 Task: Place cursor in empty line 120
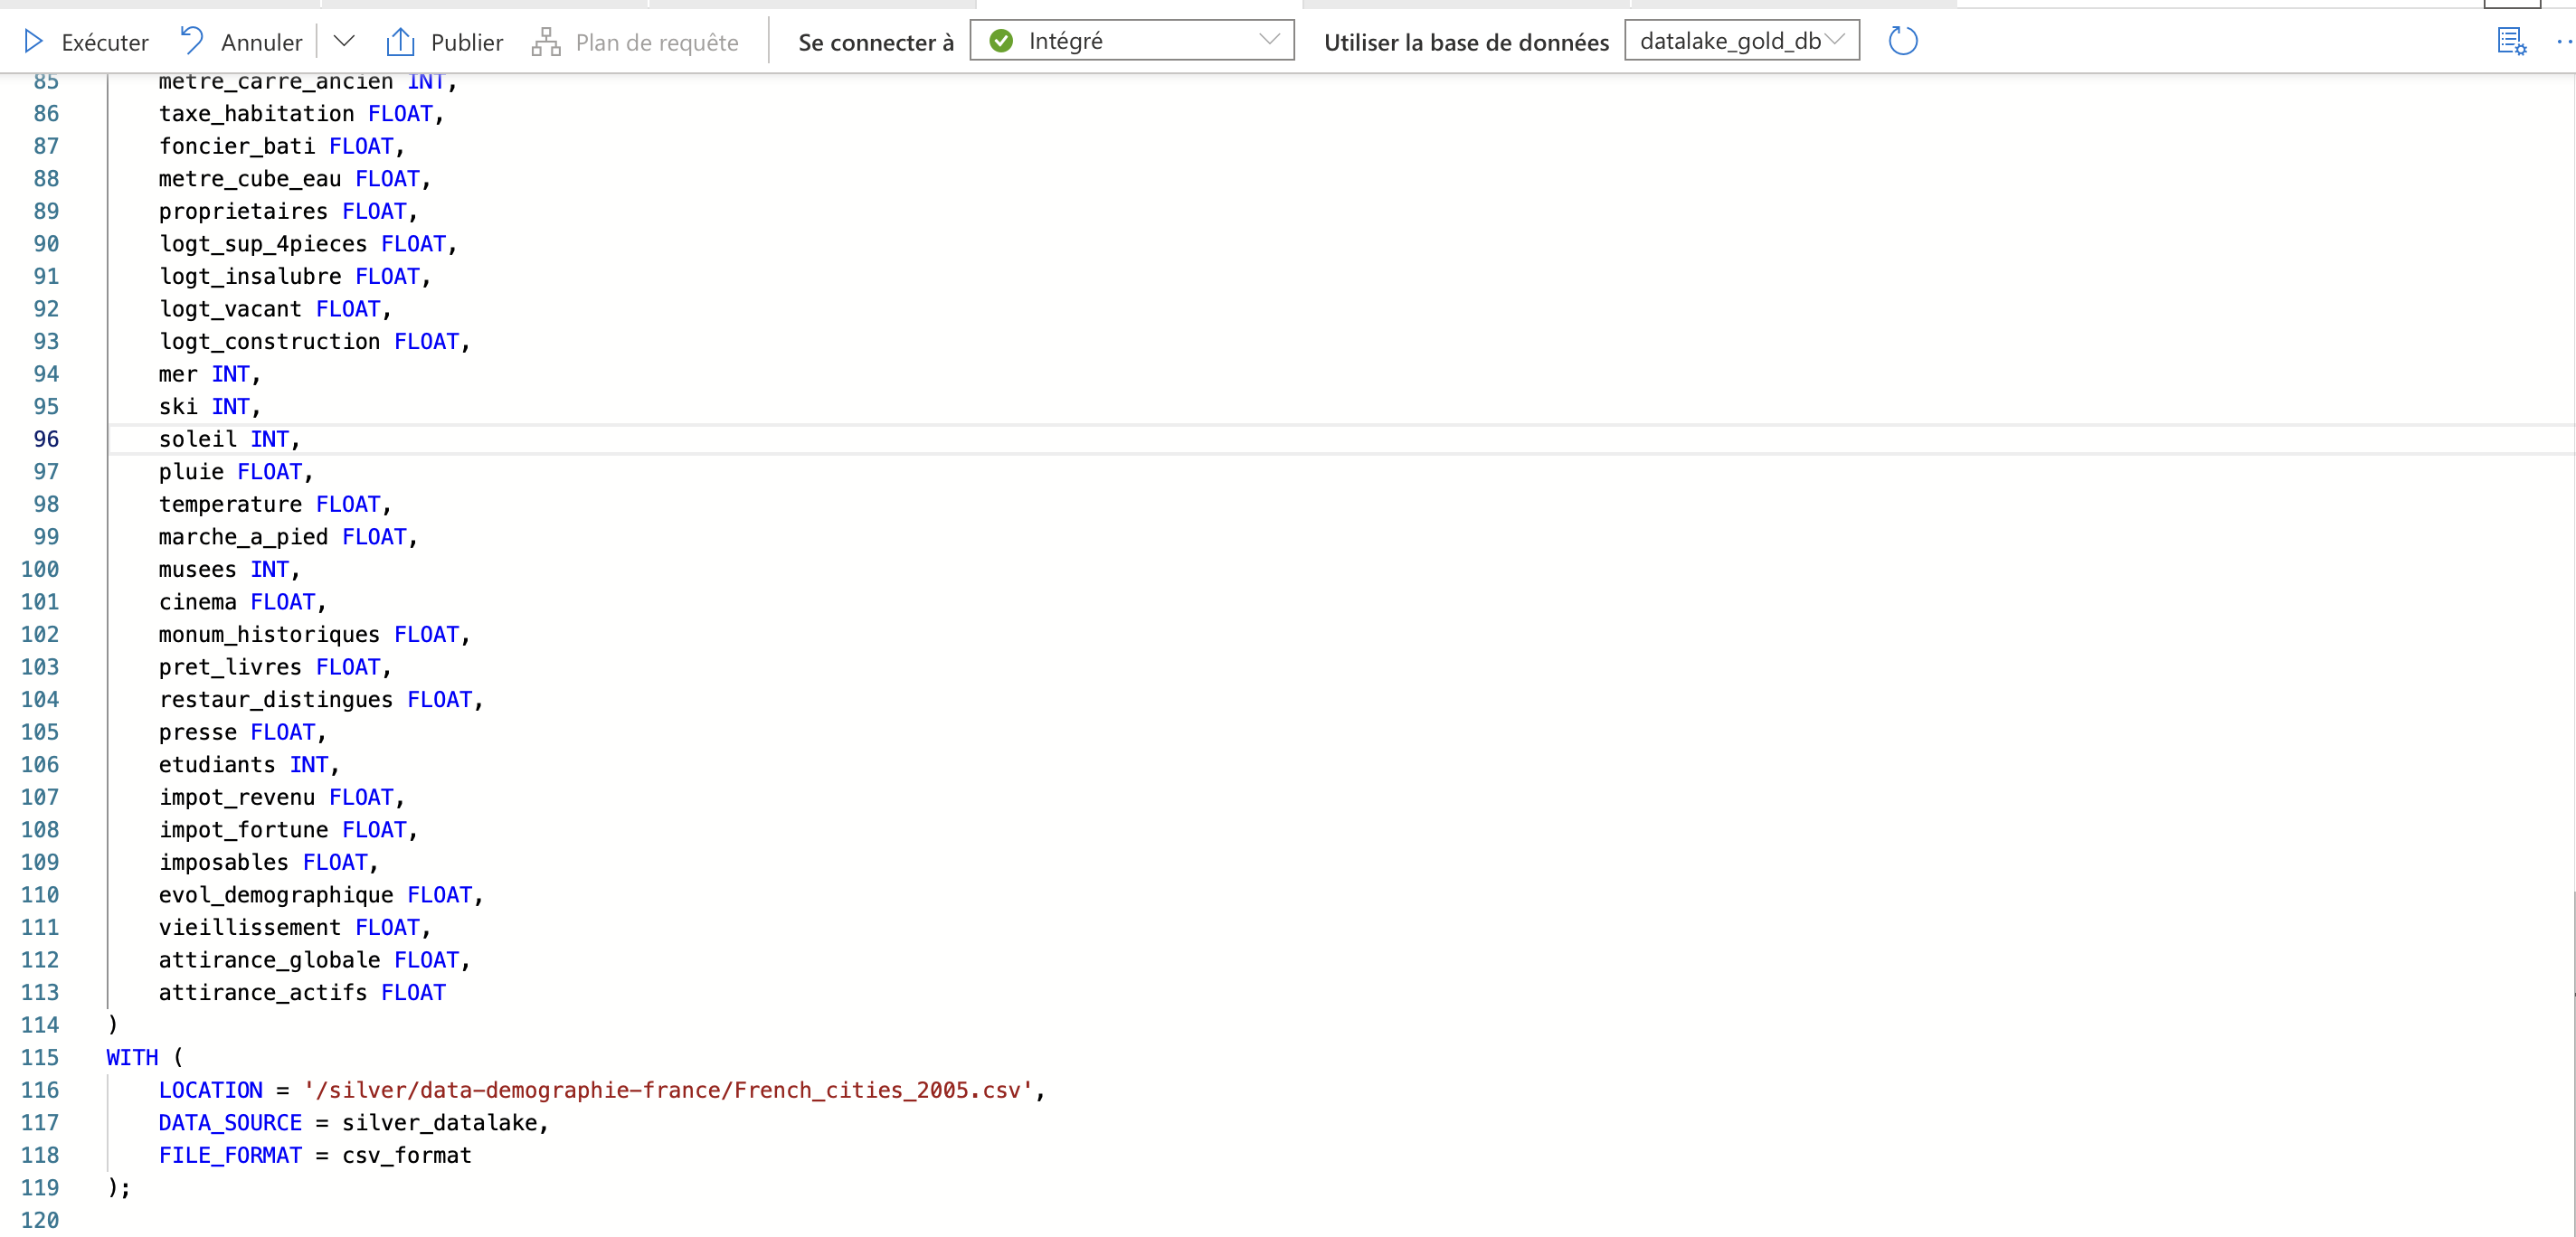point(300,1220)
